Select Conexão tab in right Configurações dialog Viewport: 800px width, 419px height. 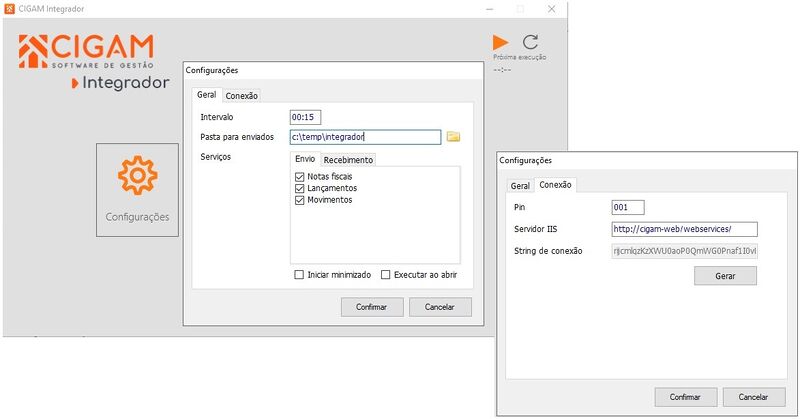[556, 185]
